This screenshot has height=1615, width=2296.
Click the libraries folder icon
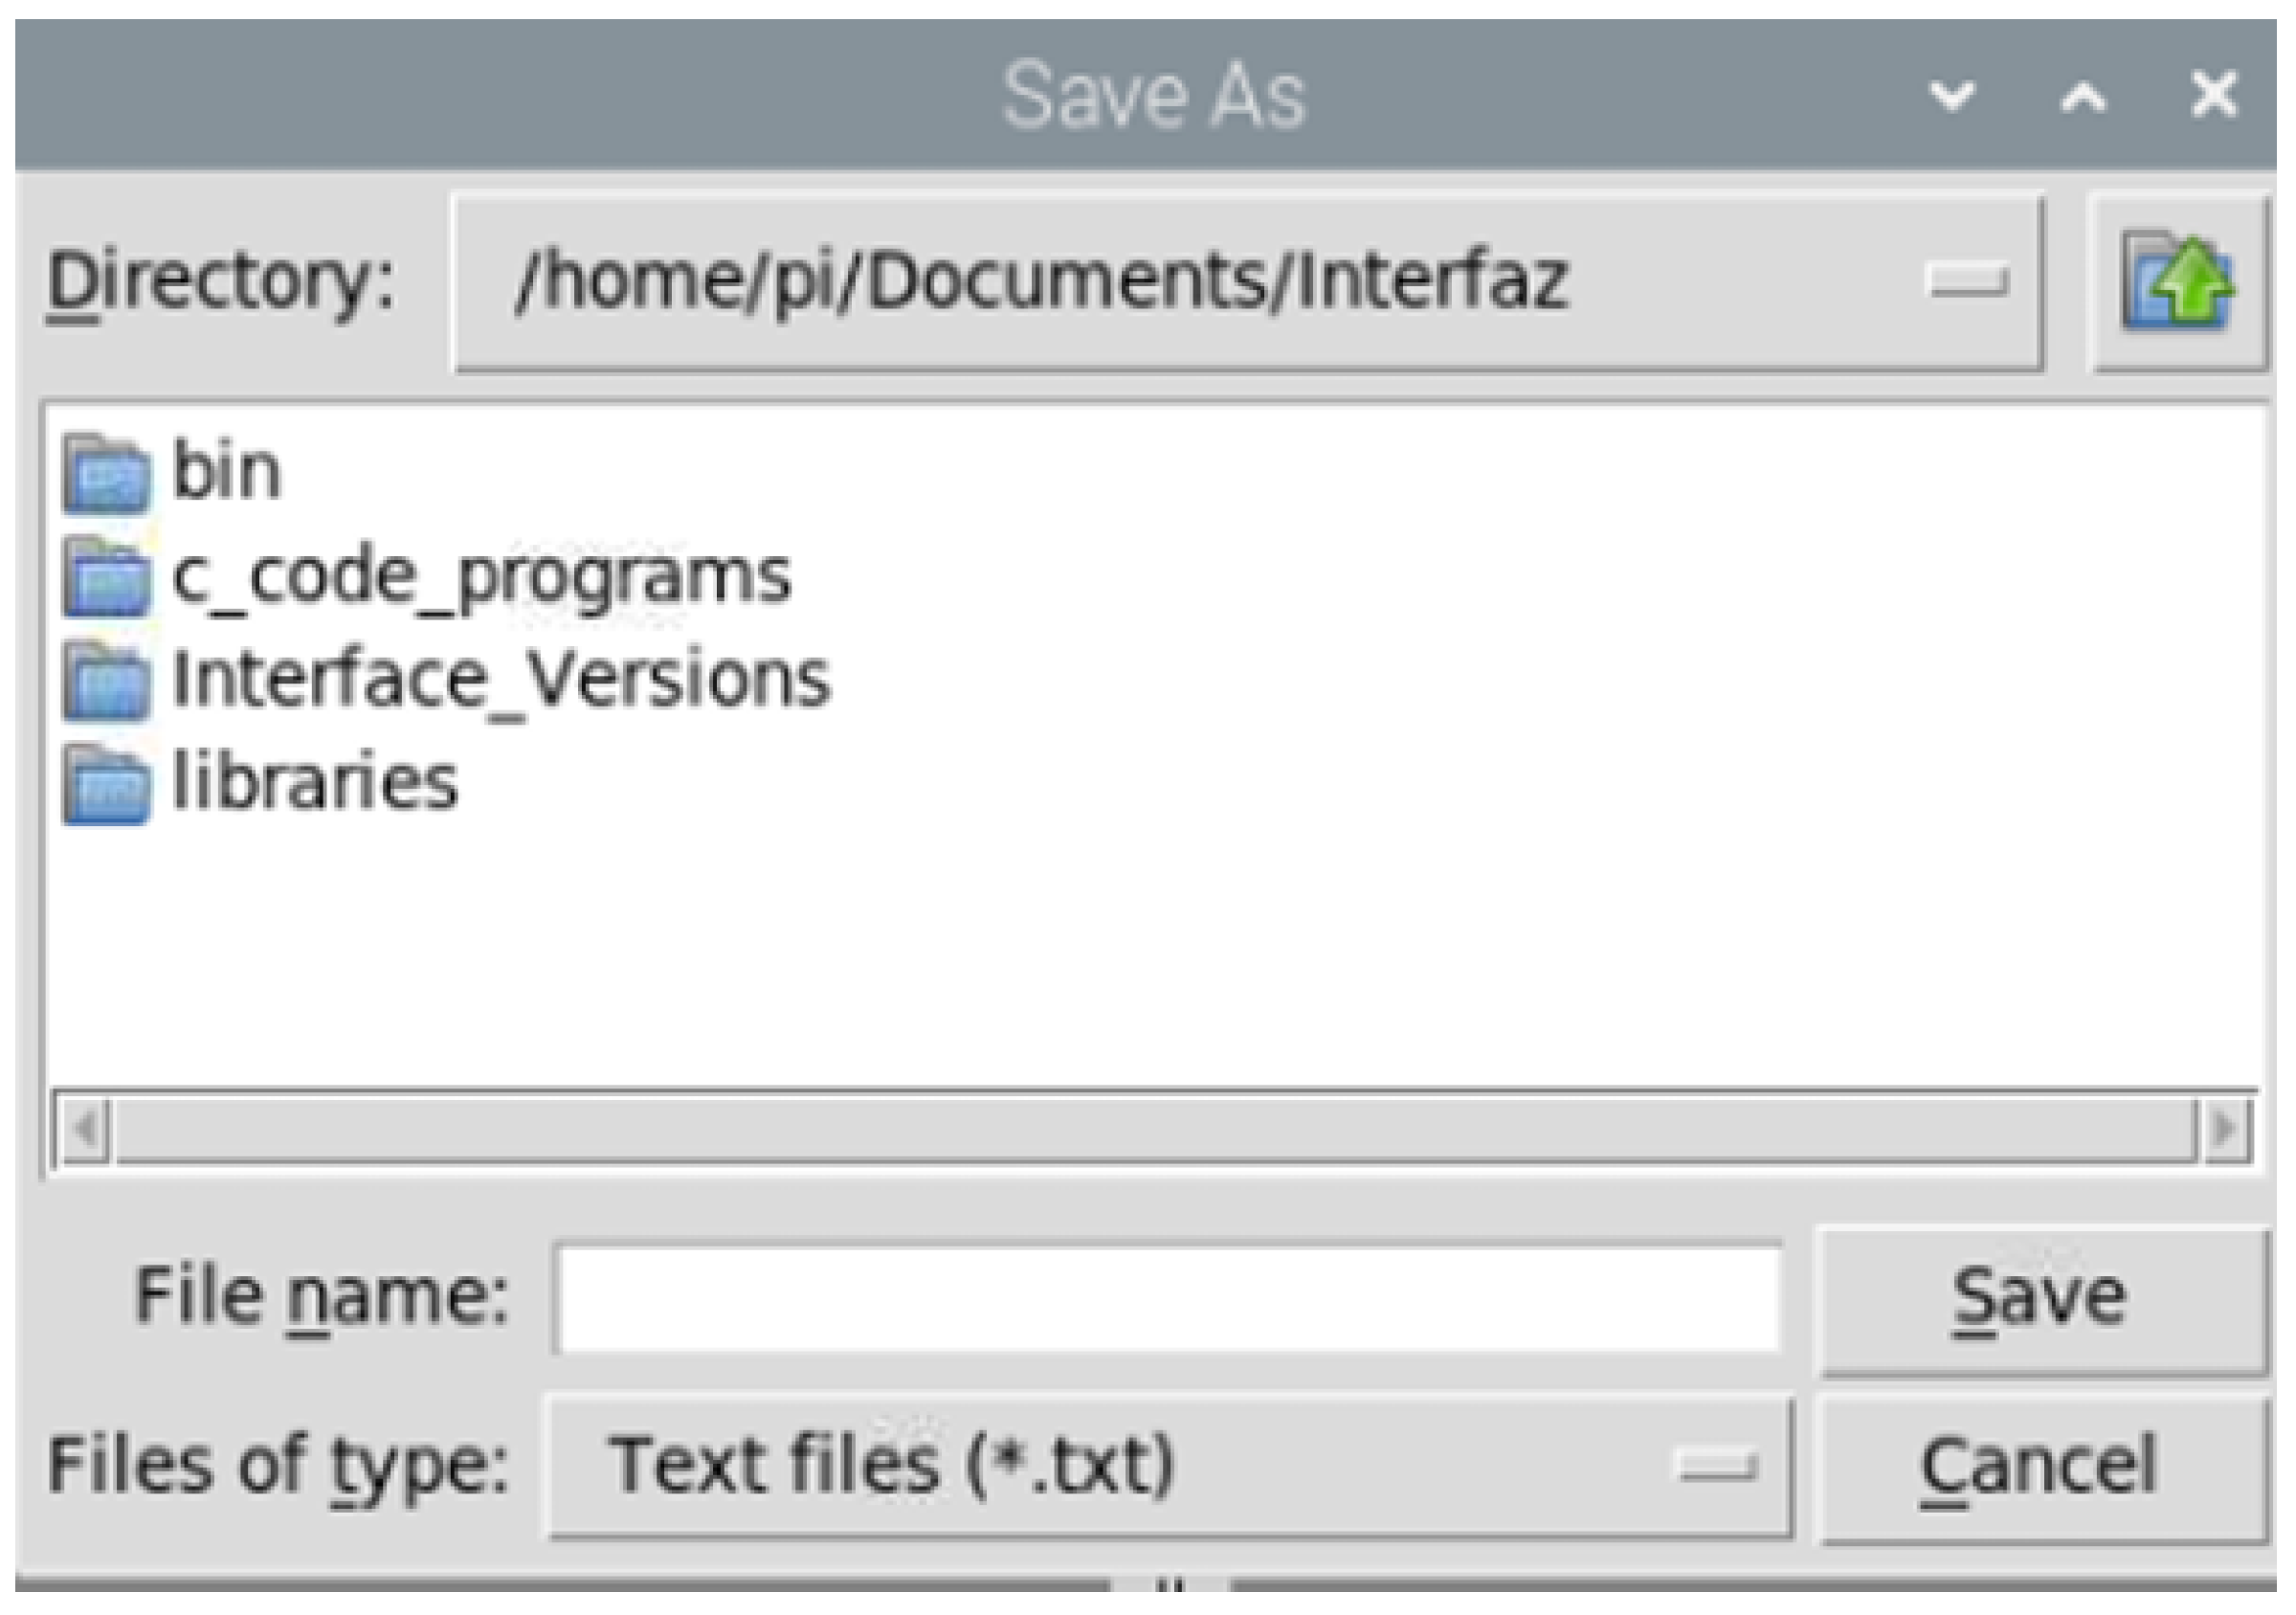[x=107, y=785]
